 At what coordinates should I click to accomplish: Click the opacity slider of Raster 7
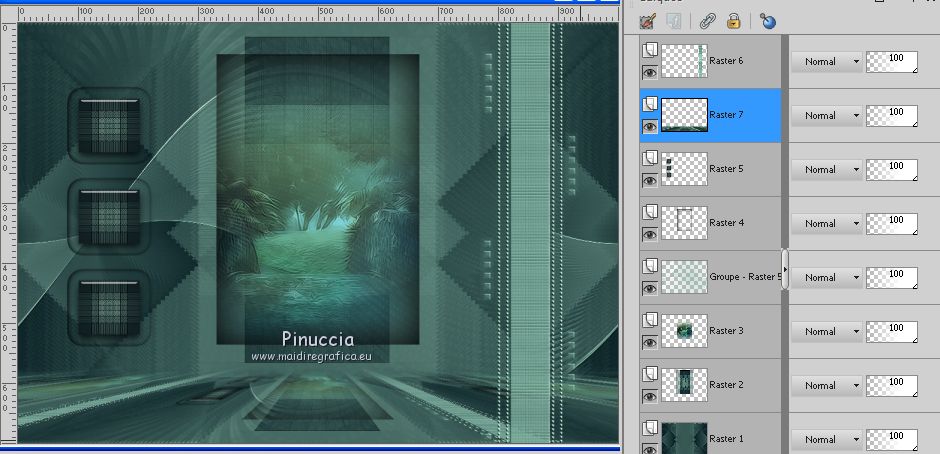(892, 116)
